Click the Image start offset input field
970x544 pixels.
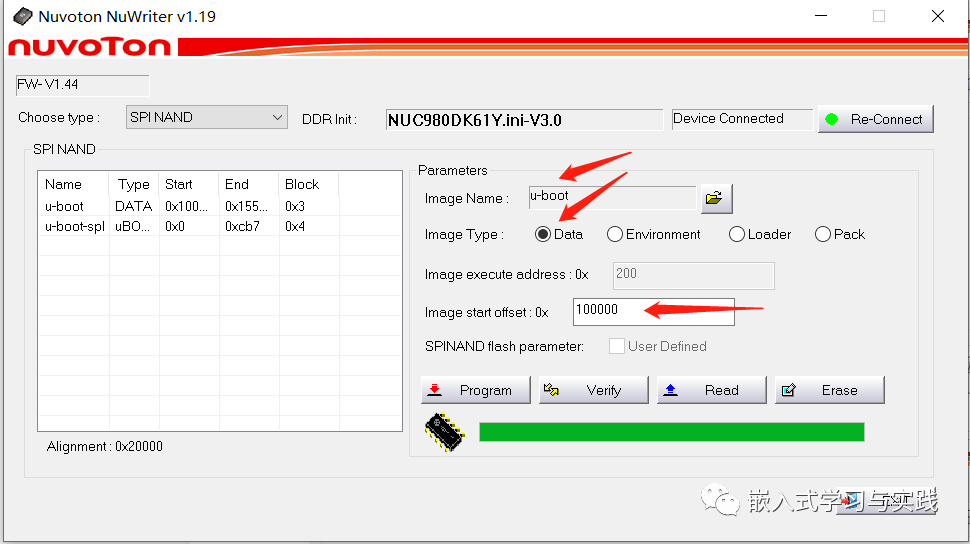pyautogui.click(x=654, y=311)
